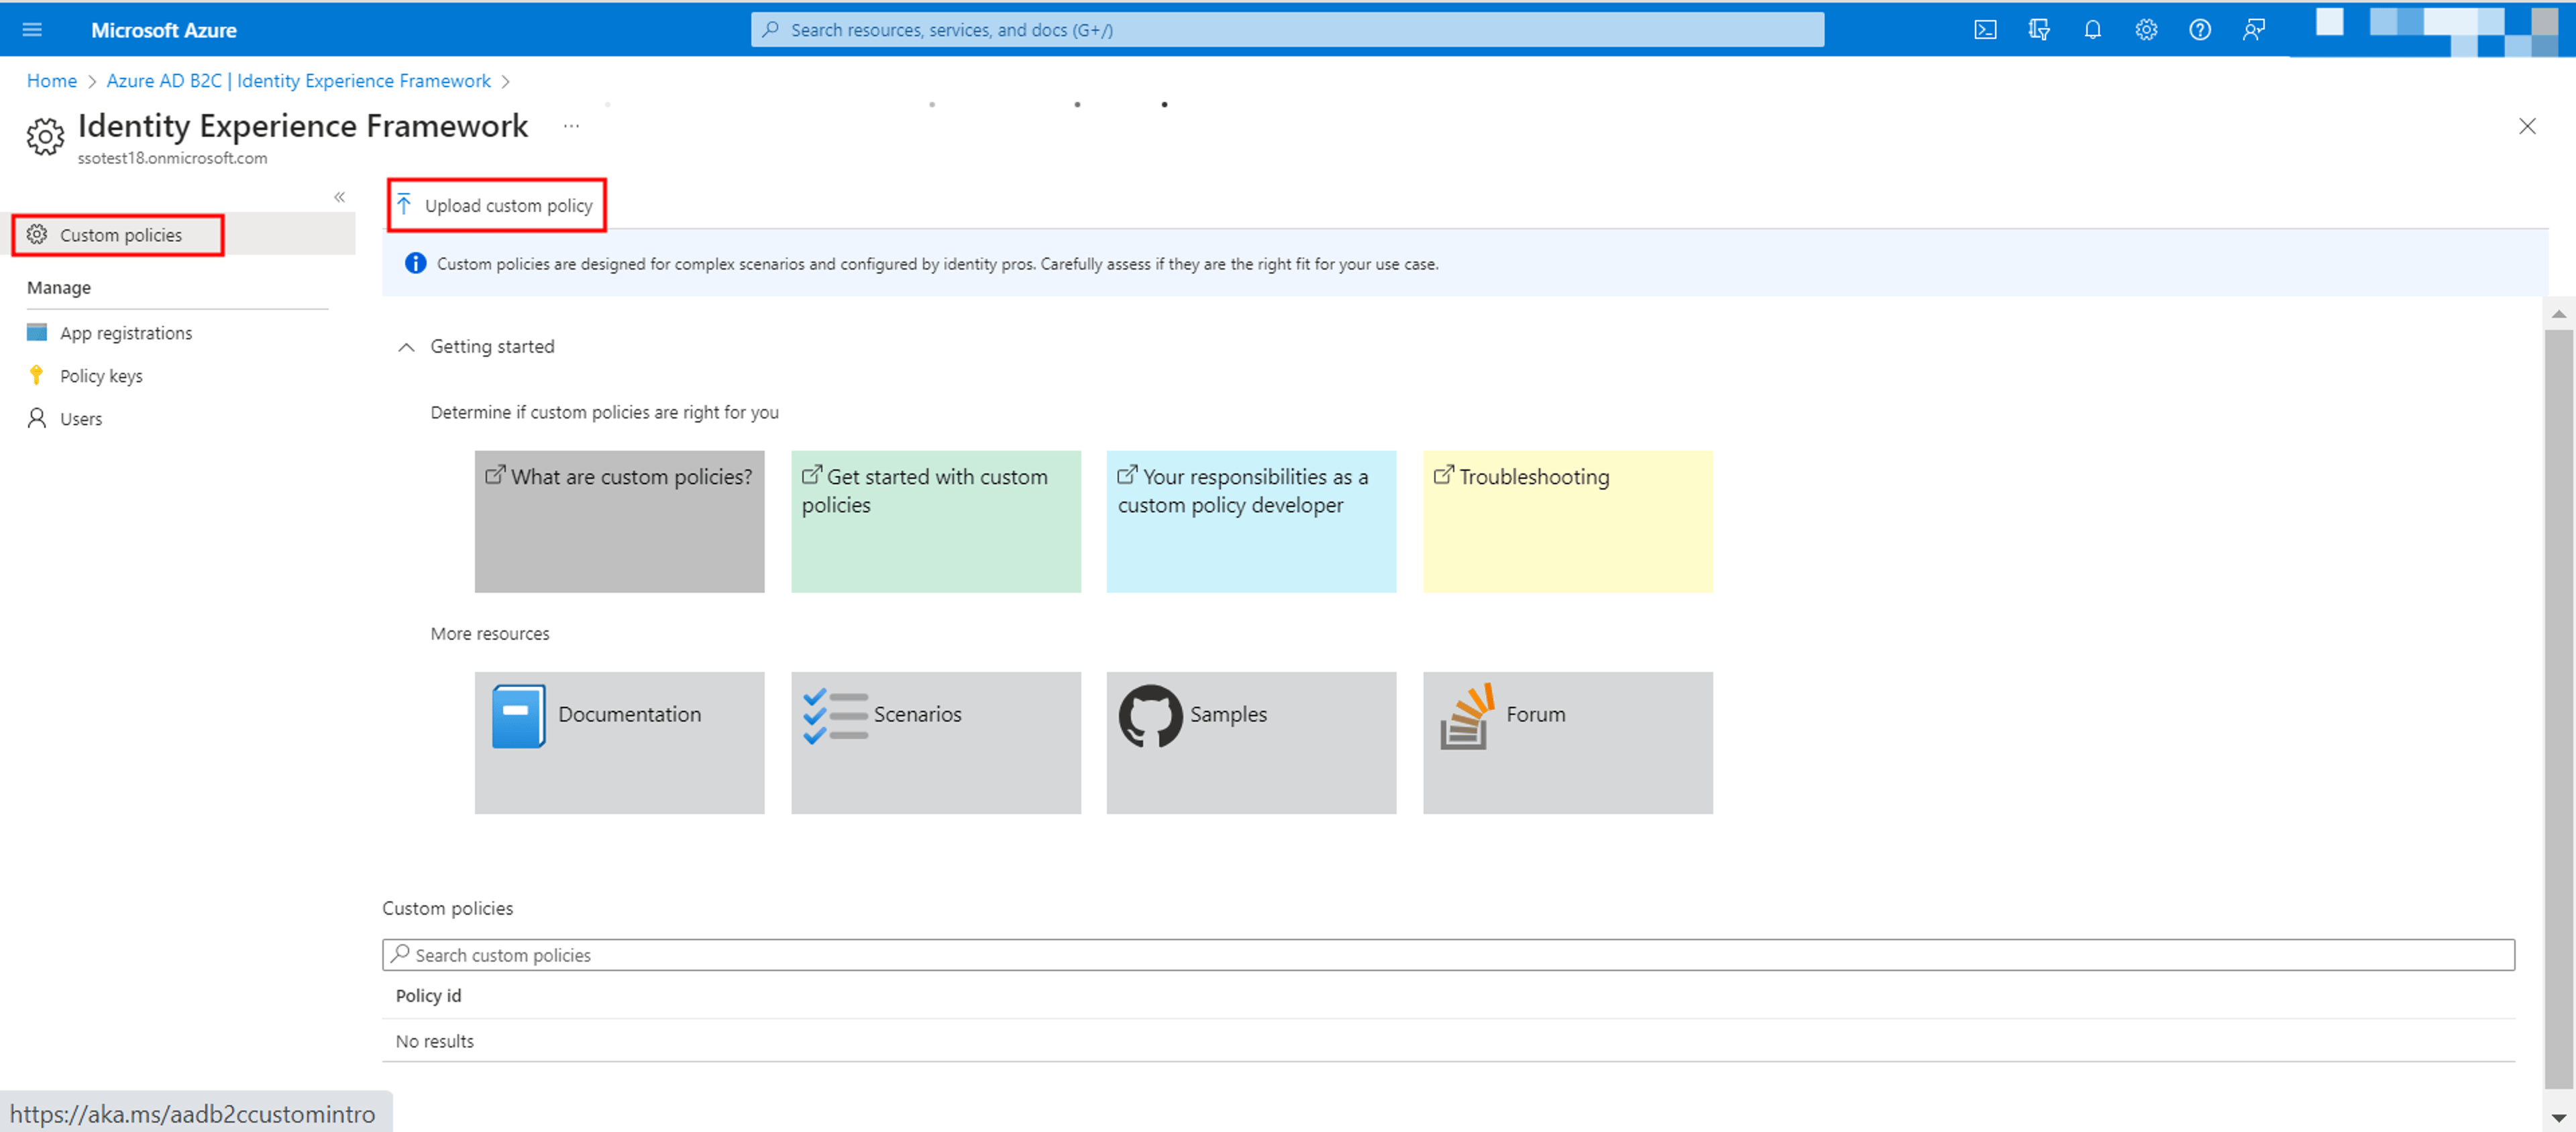This screenshot has height=1132, width=2576.
Task: Click external link icon on What are custom policies
Action: pyautogui.click(x=495, y=475)
